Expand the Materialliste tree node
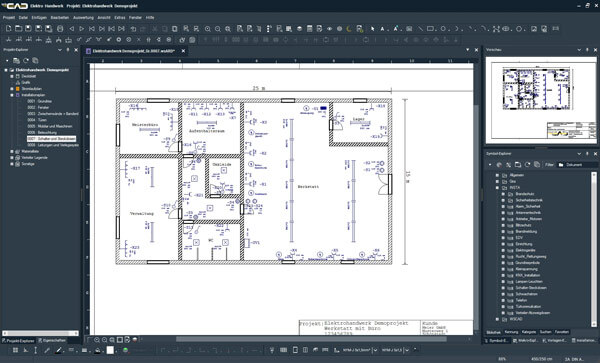This screenshot has width=600, height=363. (12, 151)
